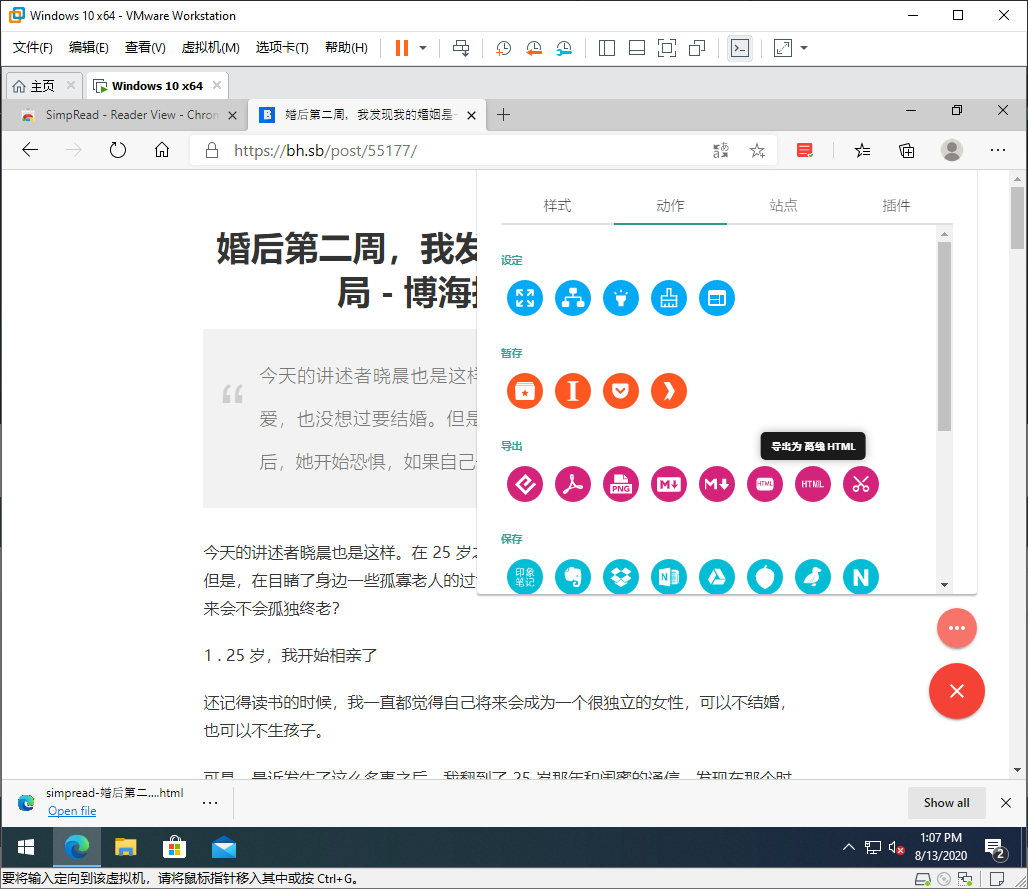This screenshot has height=889, width=1028.
Task: Click the plain HTML offline export icon
Action: (x=812, y=484)
